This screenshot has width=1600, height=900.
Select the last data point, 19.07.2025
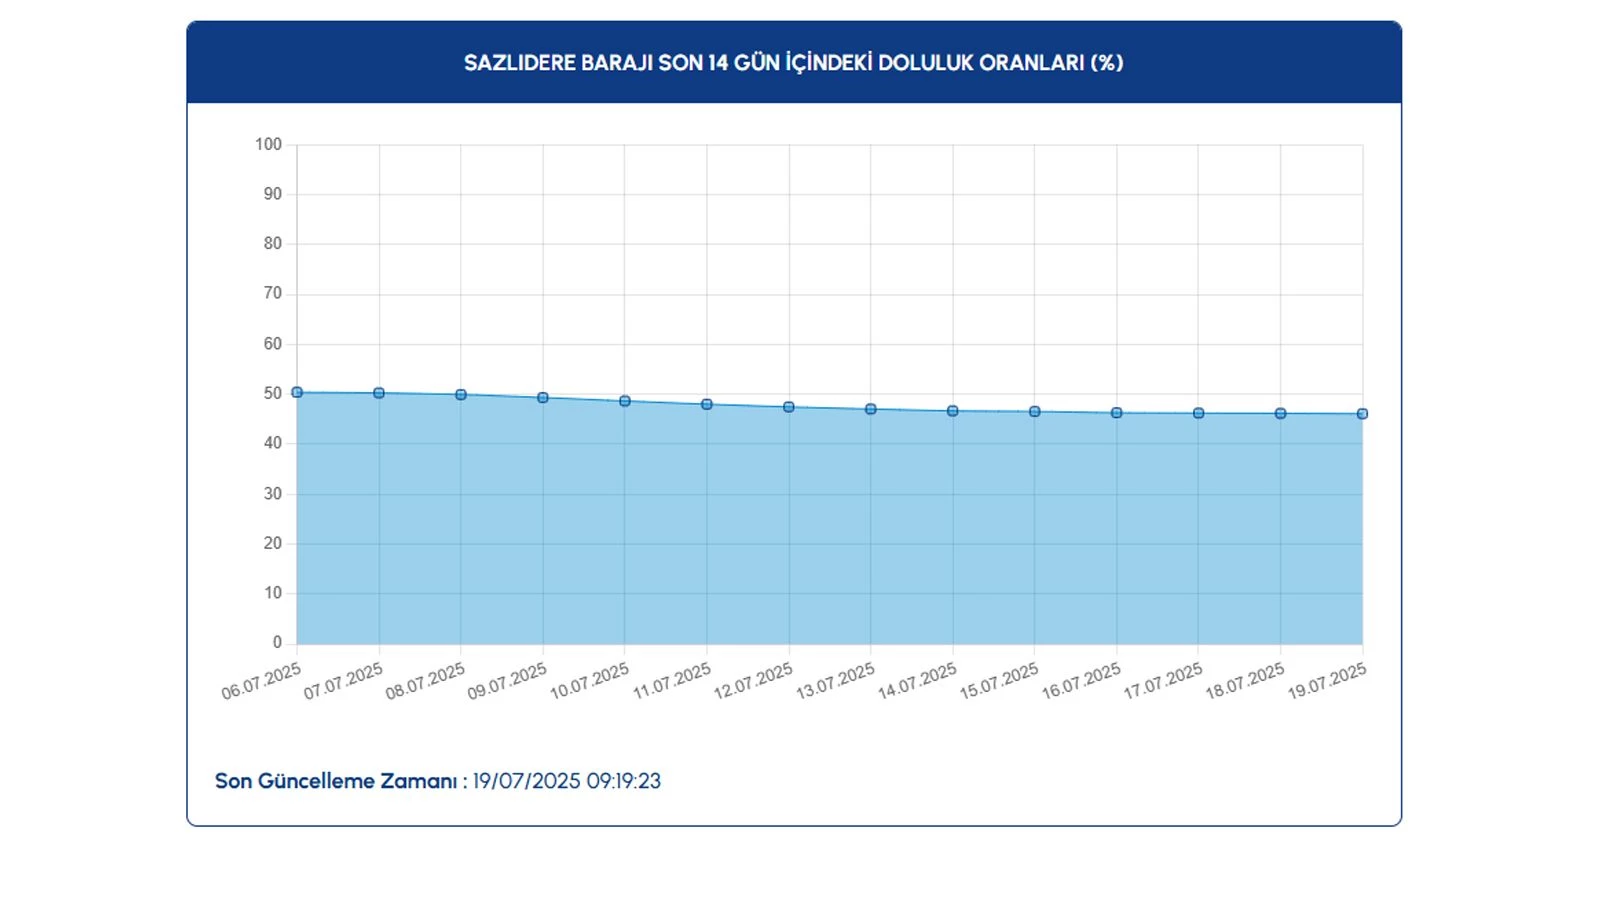[1362, 414]
